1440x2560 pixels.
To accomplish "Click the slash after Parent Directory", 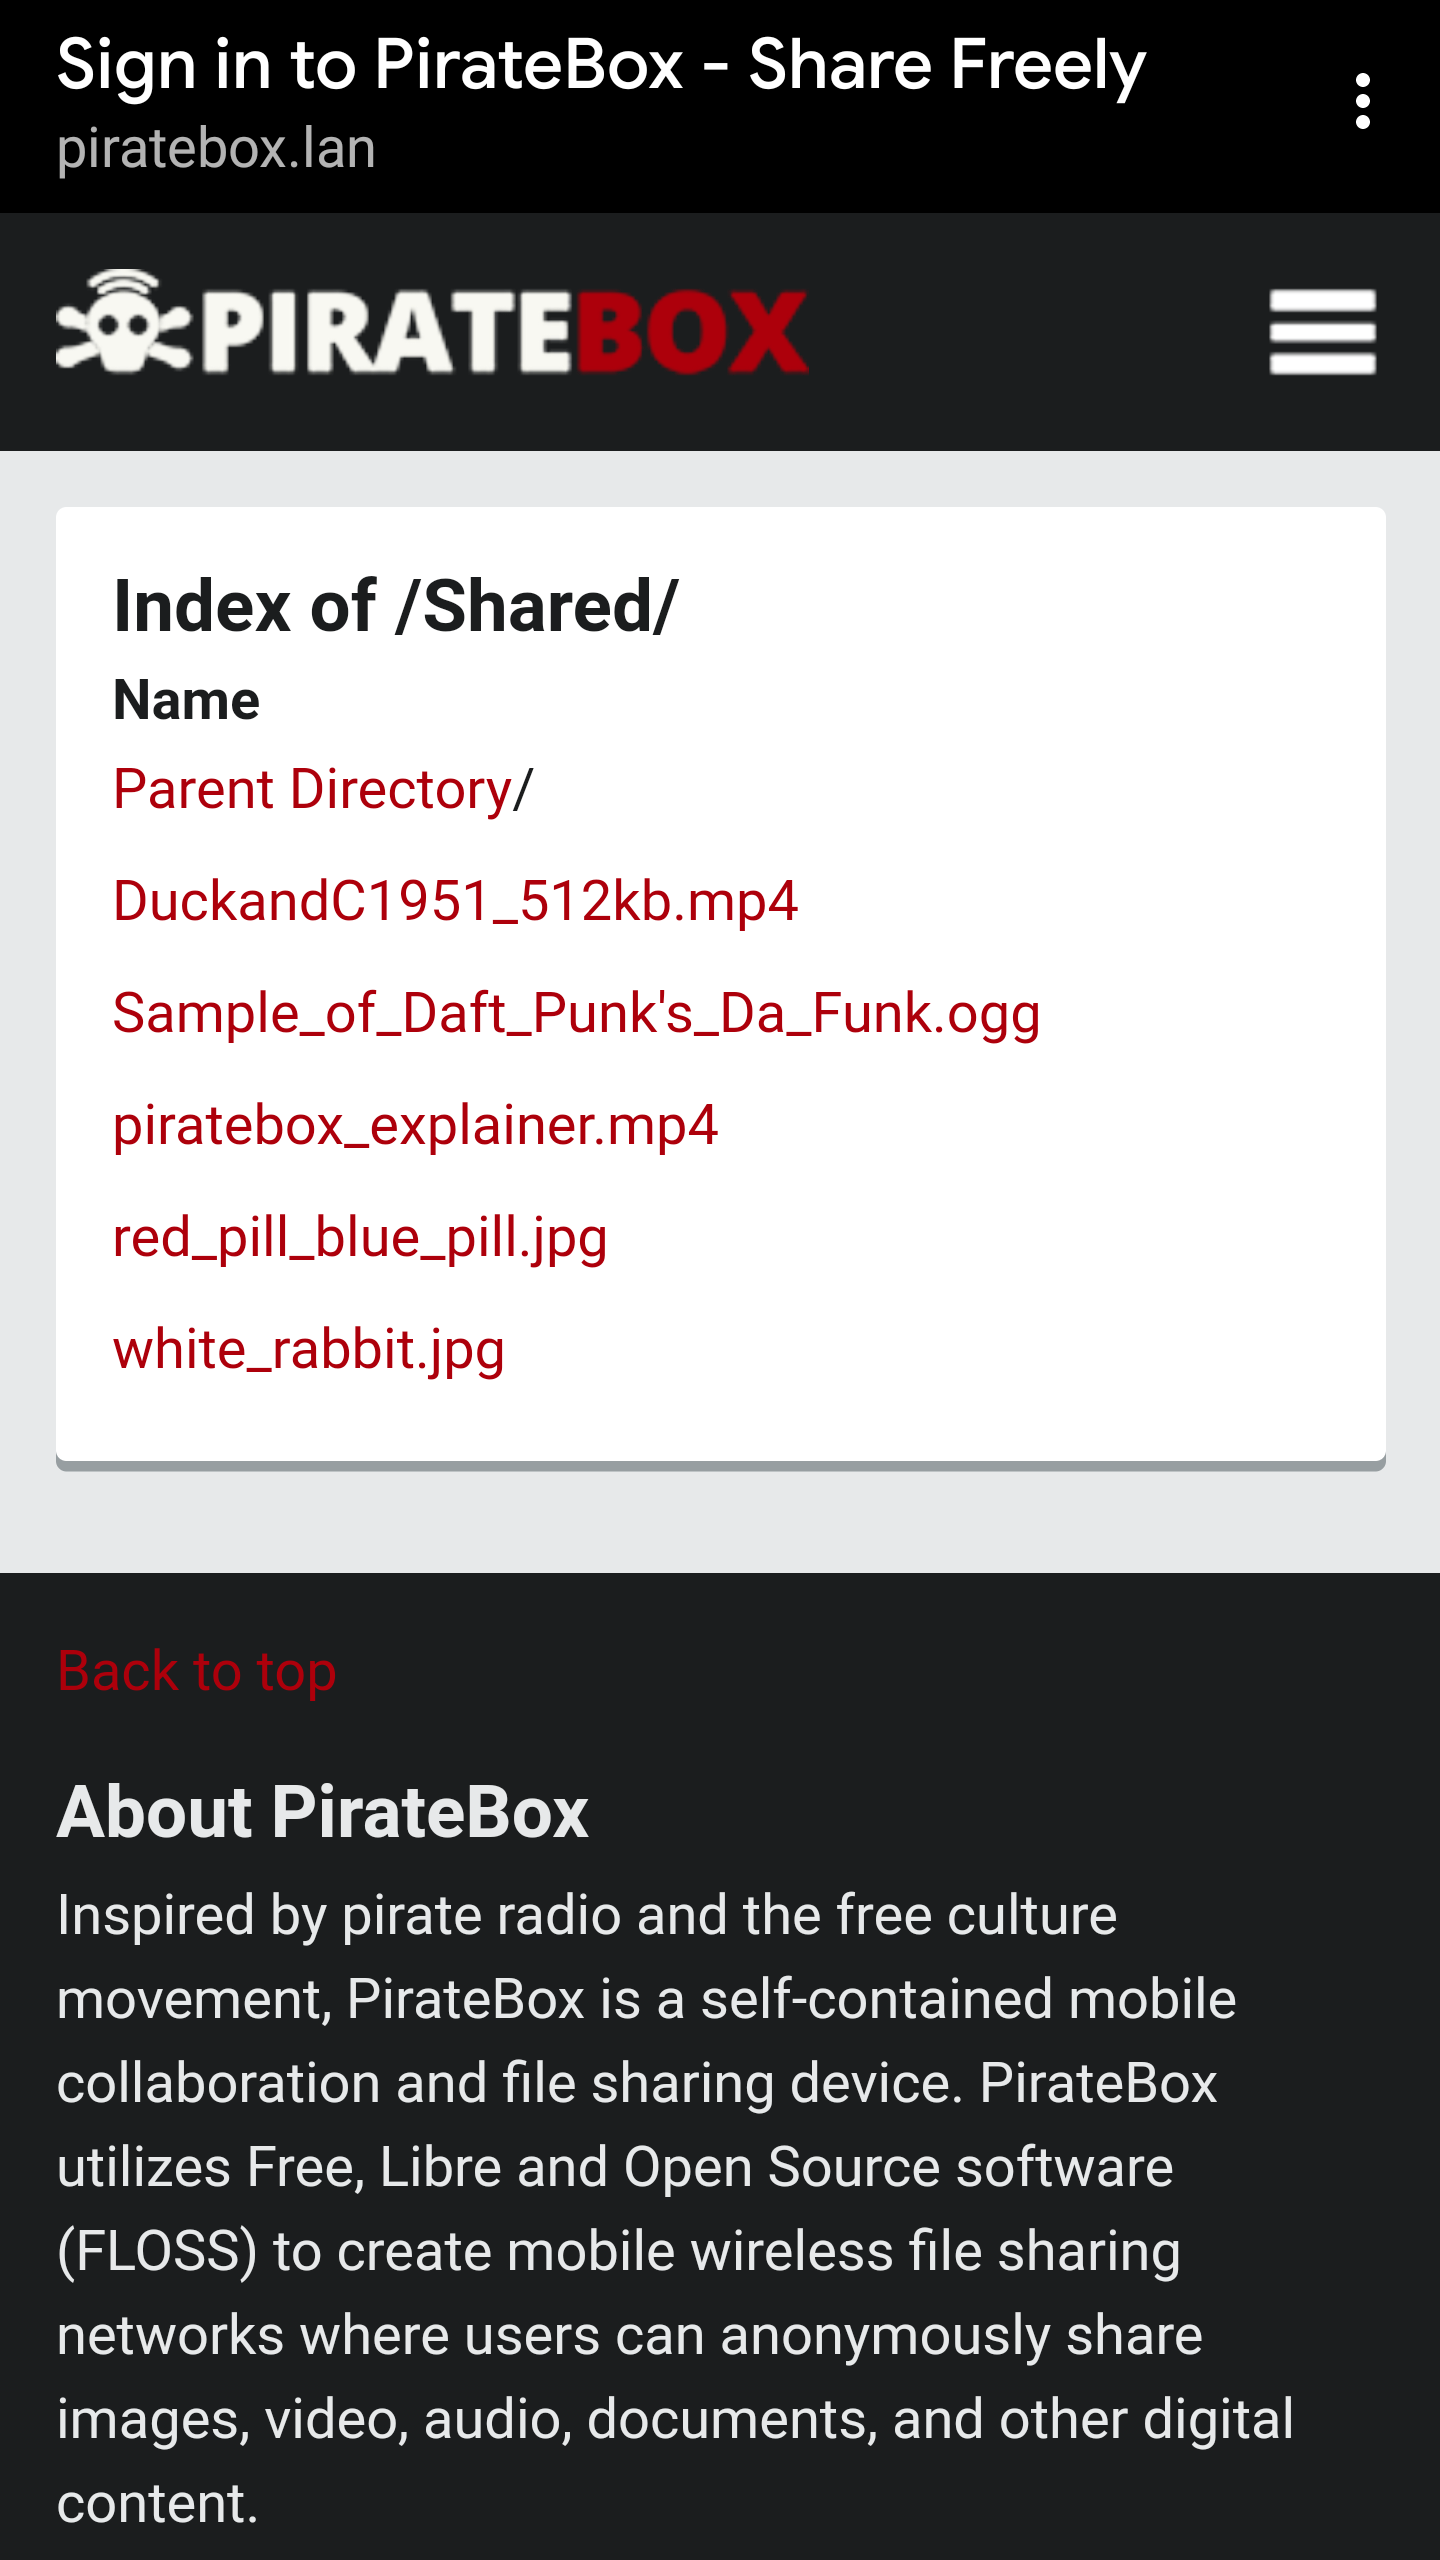I will point(523,790).
